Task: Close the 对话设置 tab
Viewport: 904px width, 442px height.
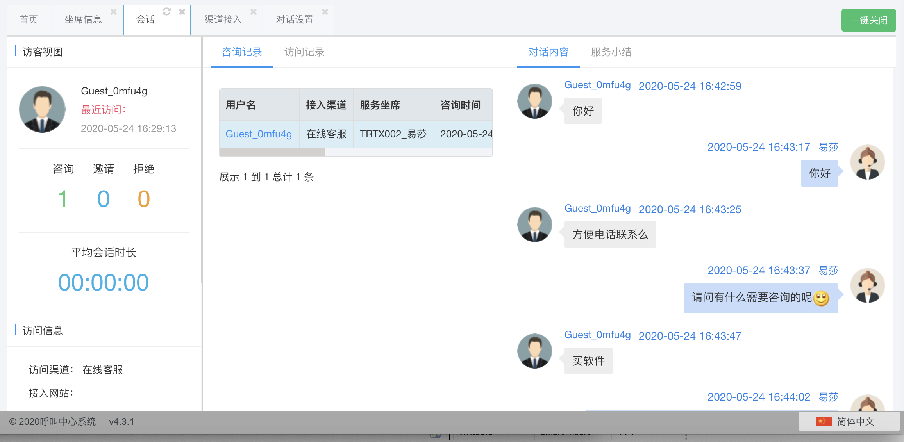Action: click(x=325, y=12)
